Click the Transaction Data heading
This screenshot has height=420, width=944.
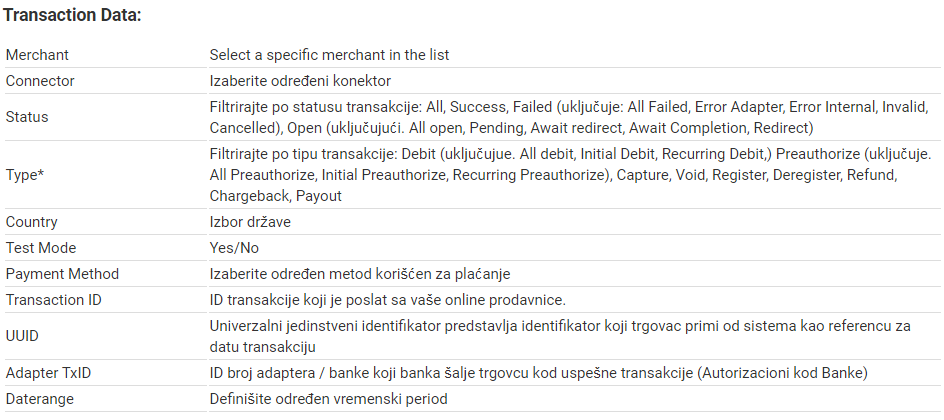coord(72,16)
